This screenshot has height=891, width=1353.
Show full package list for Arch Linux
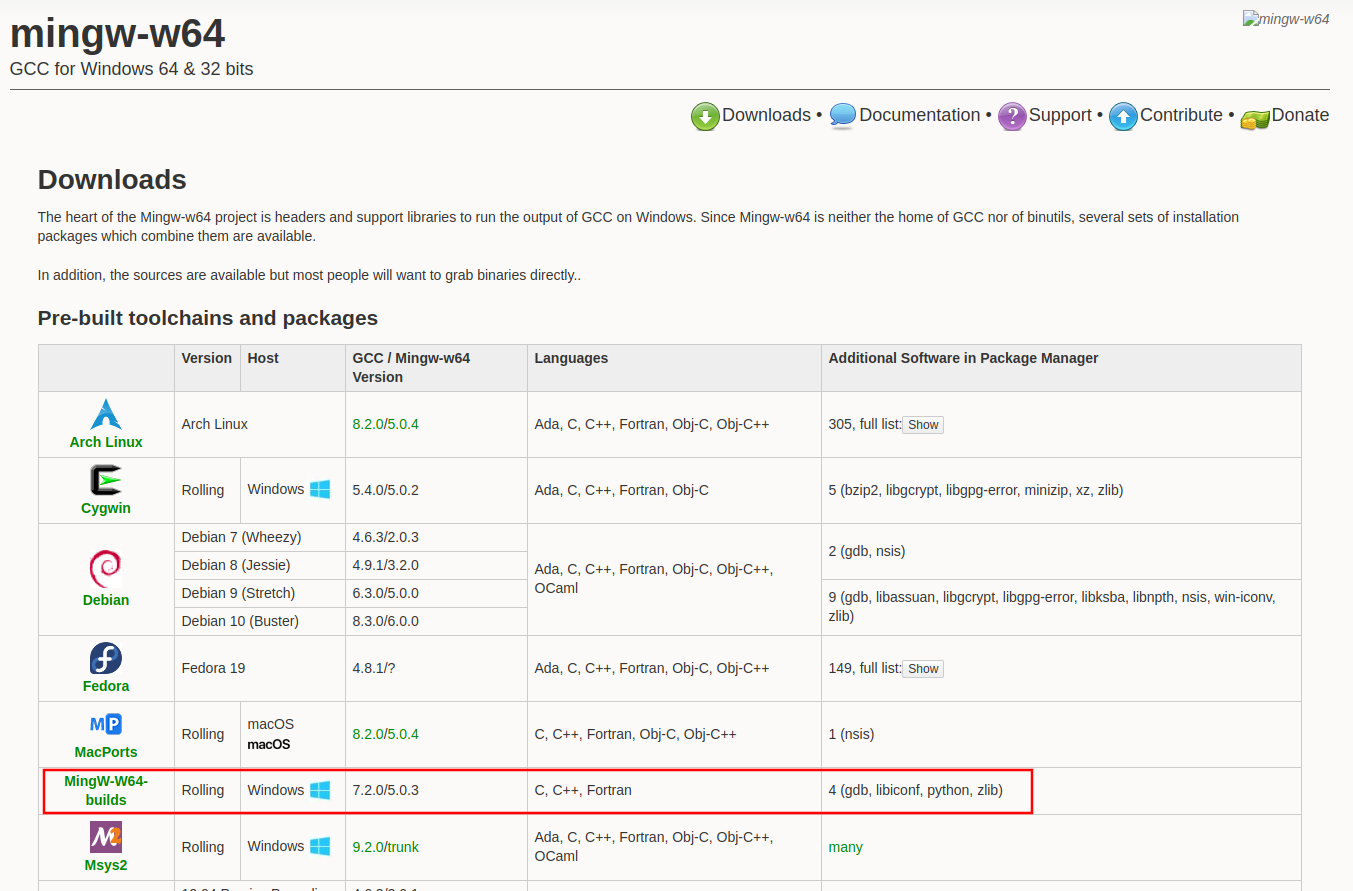pos(923,425)
